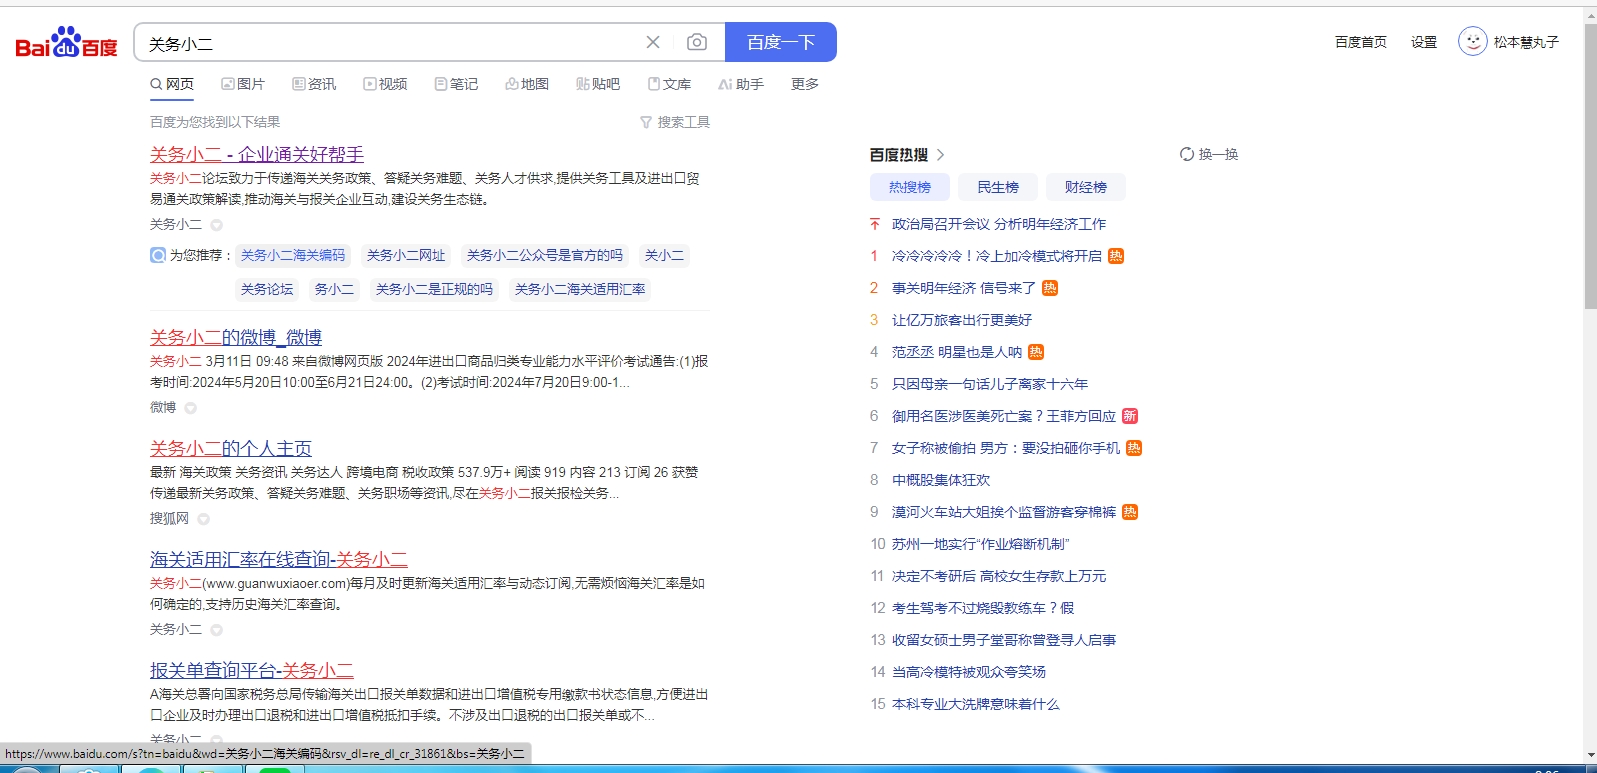This screenshot has width=1597, height=773.
Task: Open hot topic 决定不考研后 高校女生存款上万元
Action: point(999,576)
